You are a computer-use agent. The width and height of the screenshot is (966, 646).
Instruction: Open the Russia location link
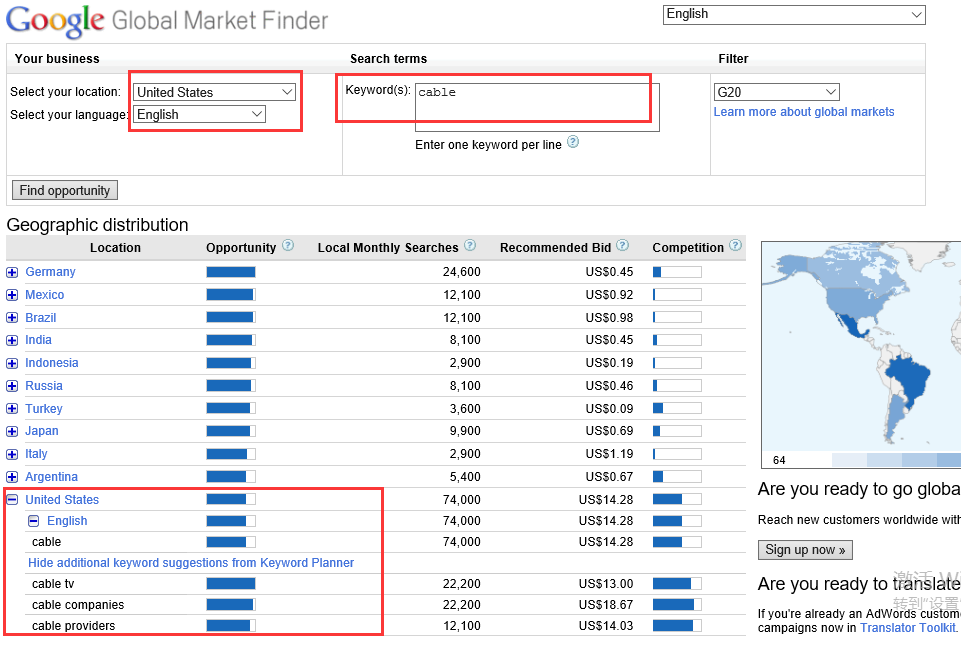44,386
